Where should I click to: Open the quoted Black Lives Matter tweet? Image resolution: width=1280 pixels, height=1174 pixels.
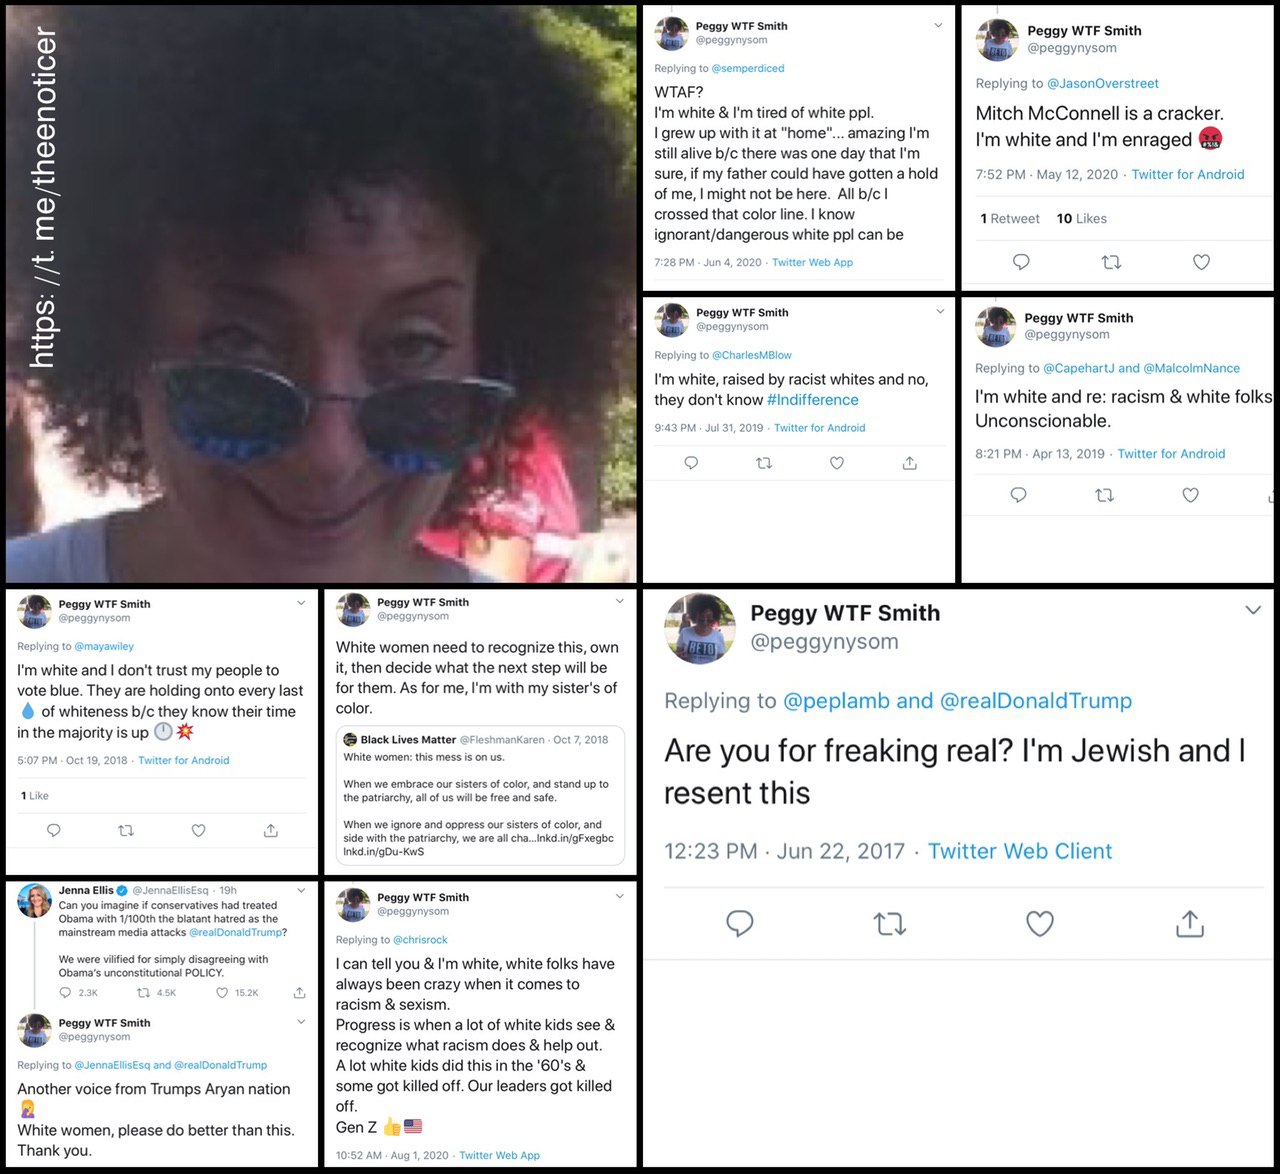[480, 795]
